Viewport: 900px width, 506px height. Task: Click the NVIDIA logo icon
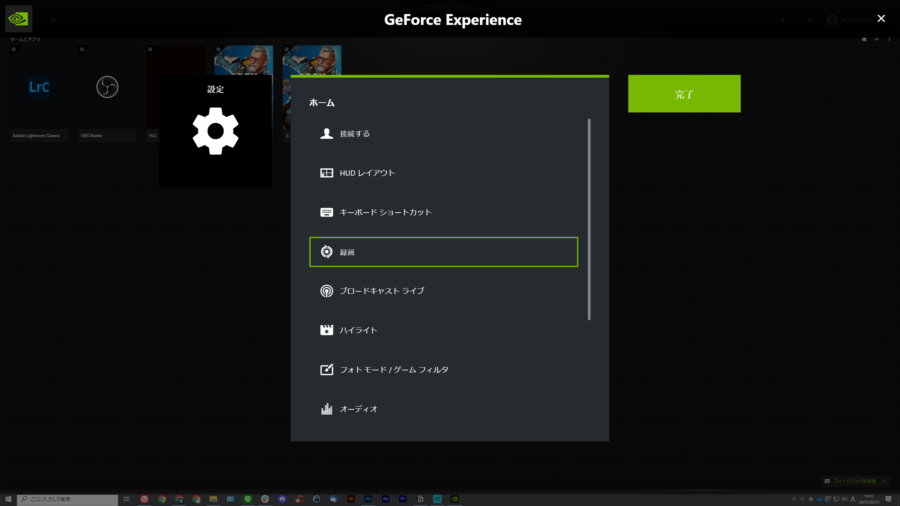click(x=18, y=19)
